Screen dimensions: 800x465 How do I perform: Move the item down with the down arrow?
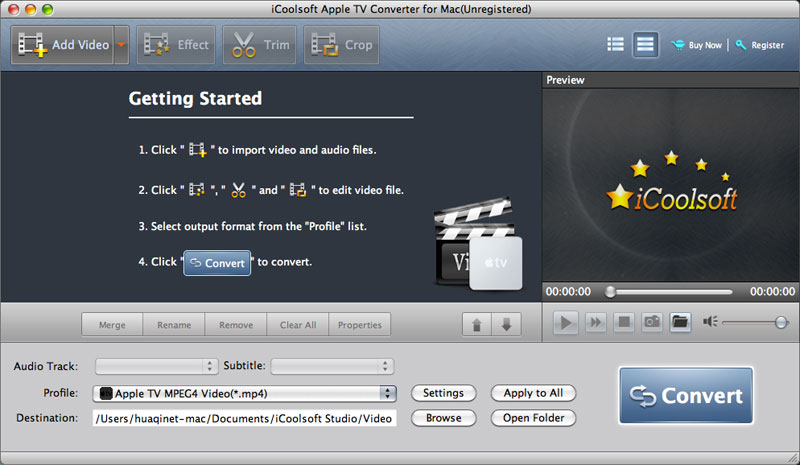tap(506, 325)
